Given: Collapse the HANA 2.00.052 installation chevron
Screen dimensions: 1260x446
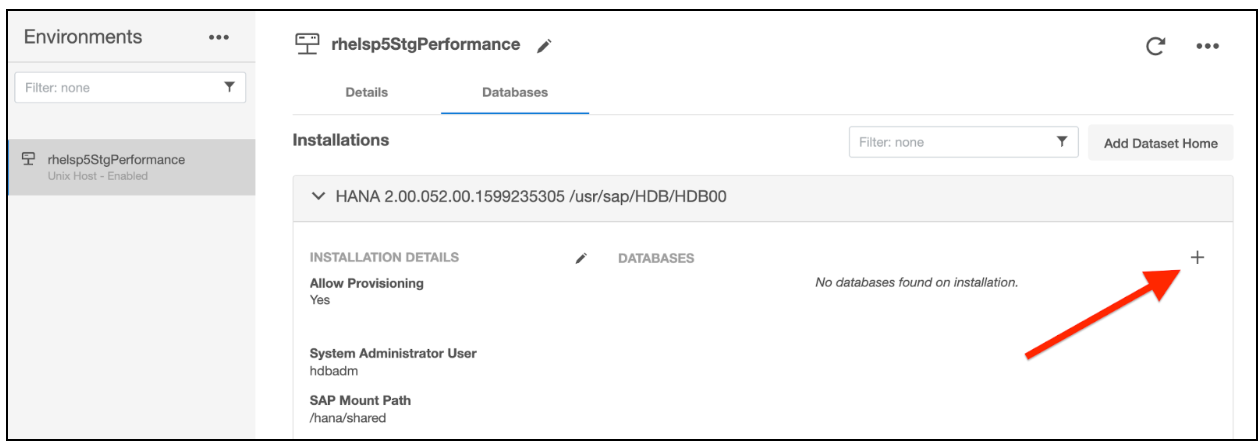Looking at the screenshot, I should [x=318, y=197].
